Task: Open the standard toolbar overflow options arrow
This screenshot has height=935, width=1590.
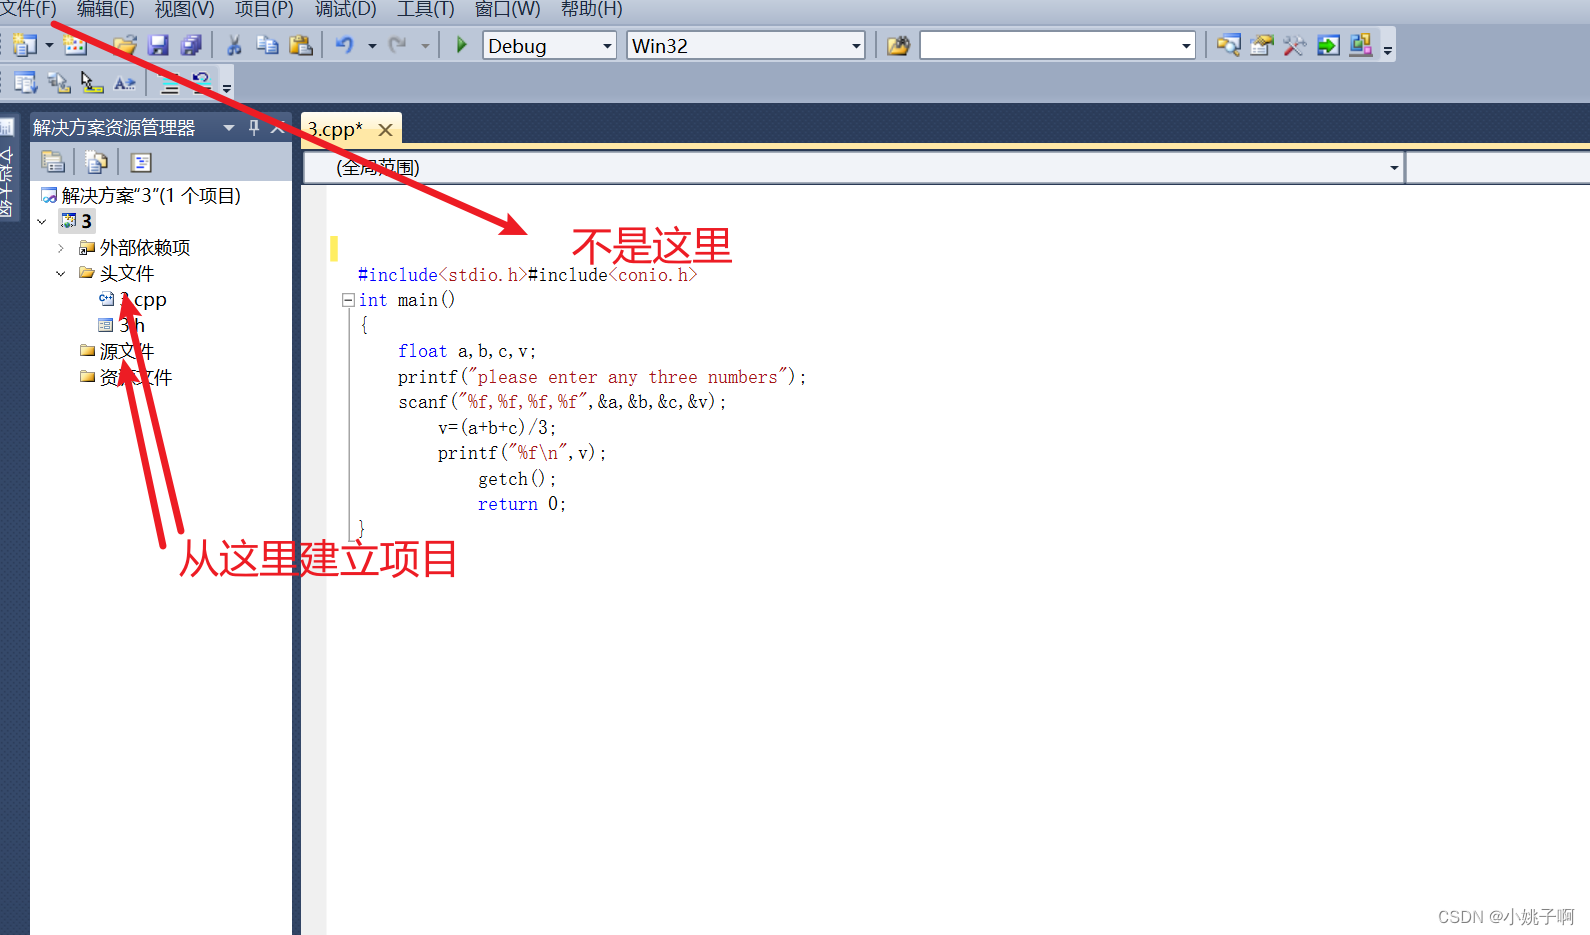Action: coord(1388,48)
